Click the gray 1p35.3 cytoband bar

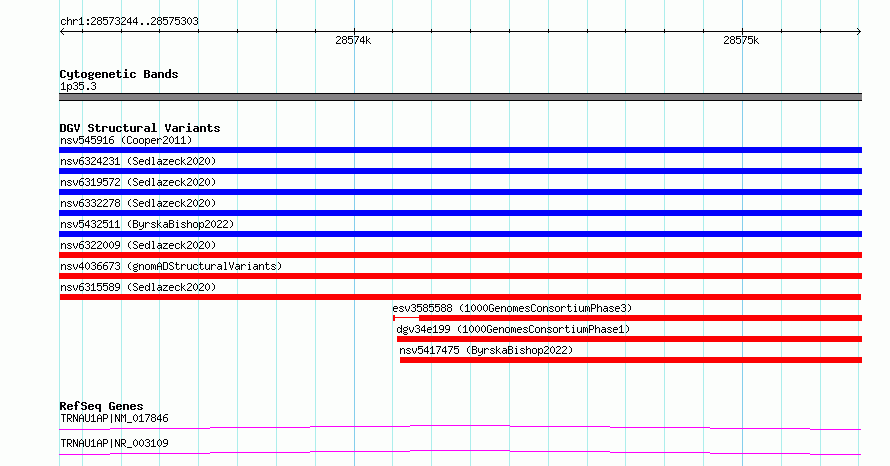coord(460,97)
